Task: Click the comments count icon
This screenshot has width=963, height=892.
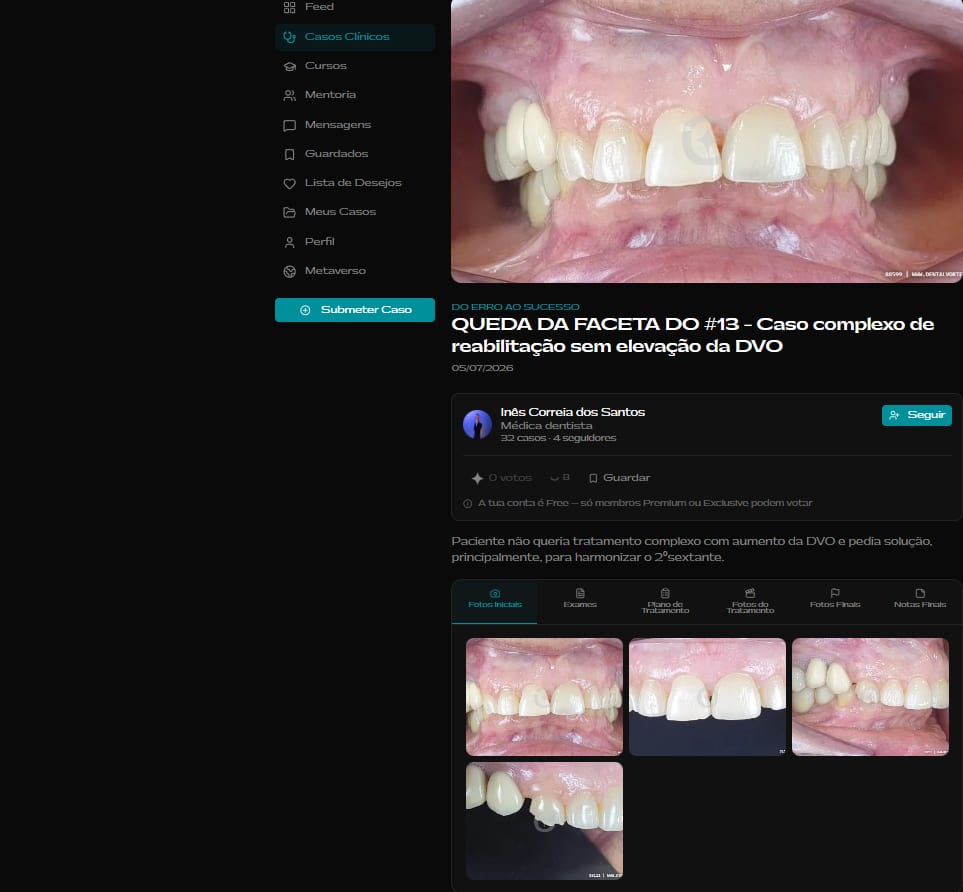Action: pyautogui.click(x=555, y=478)
